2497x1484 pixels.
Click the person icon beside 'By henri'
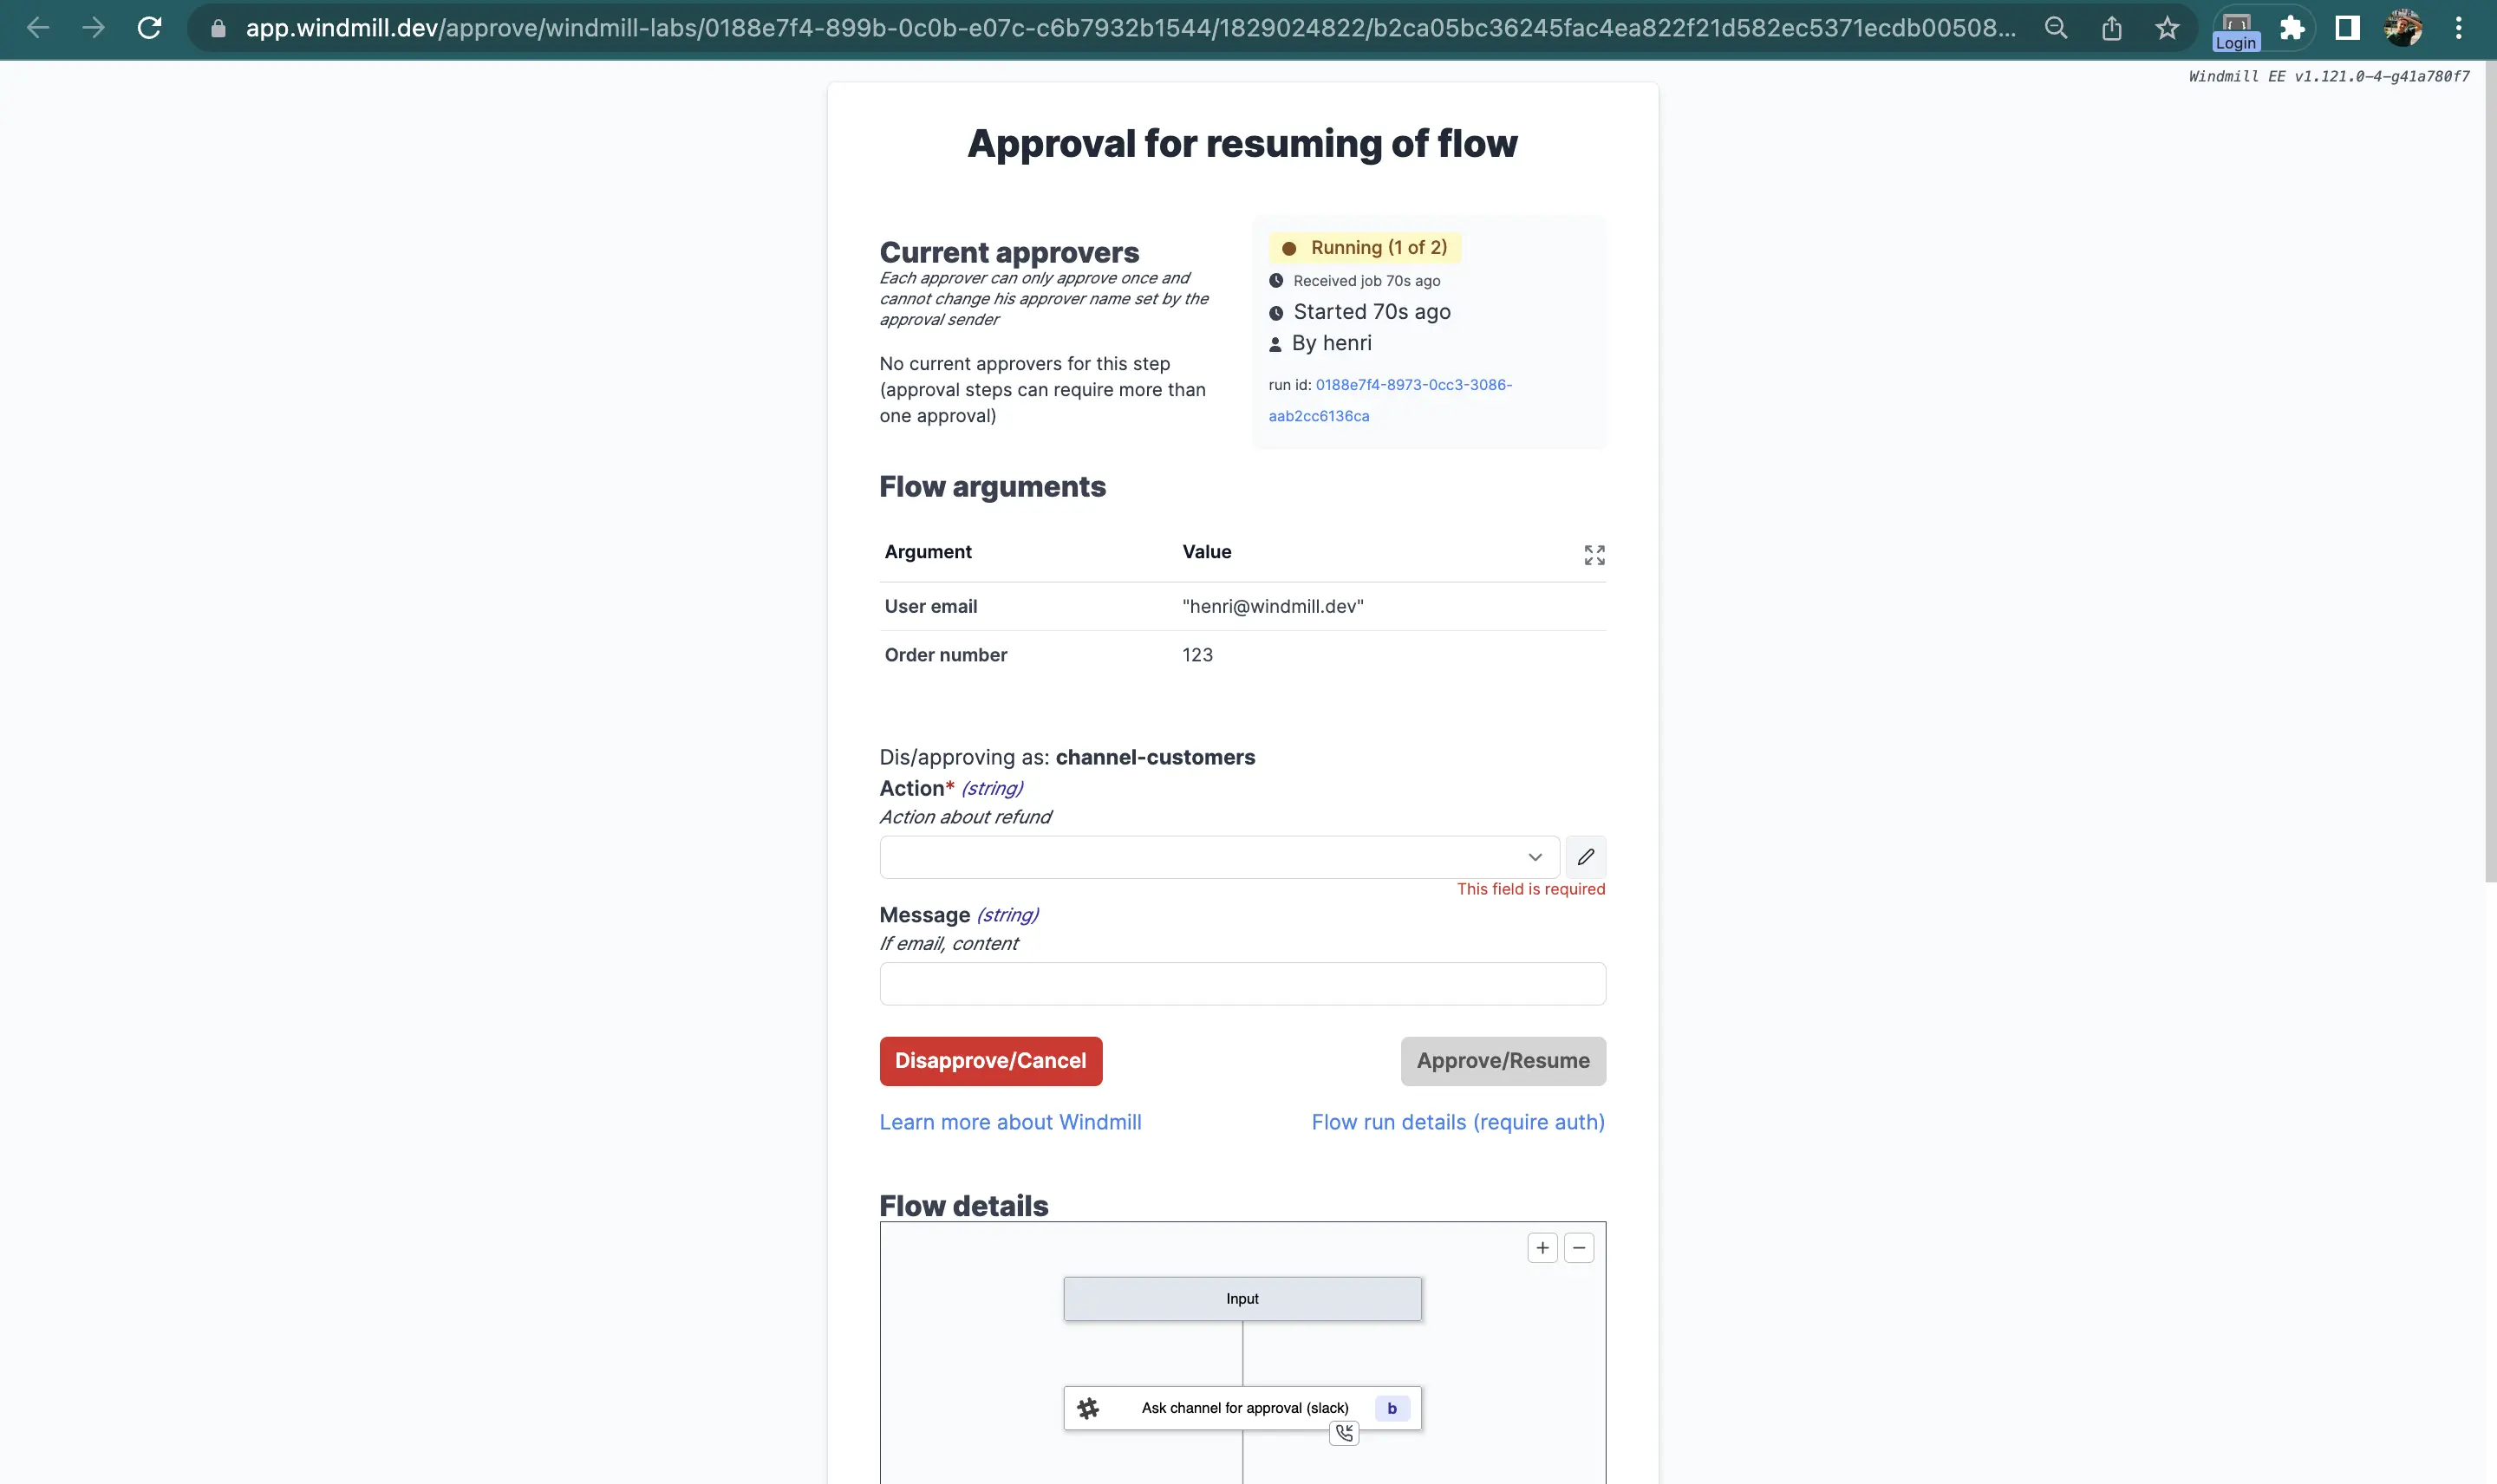coord(1275,343)
